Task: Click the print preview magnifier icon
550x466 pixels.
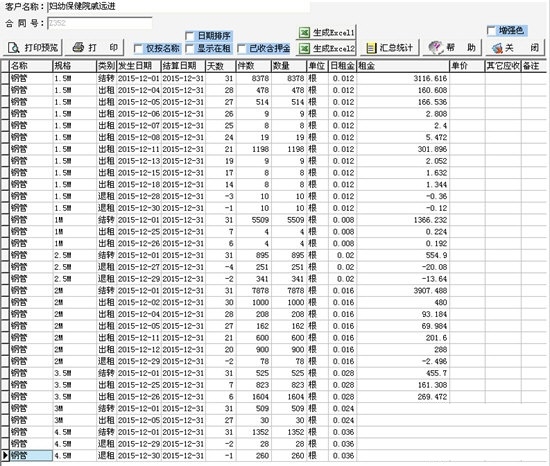Action: pos(14,47)
